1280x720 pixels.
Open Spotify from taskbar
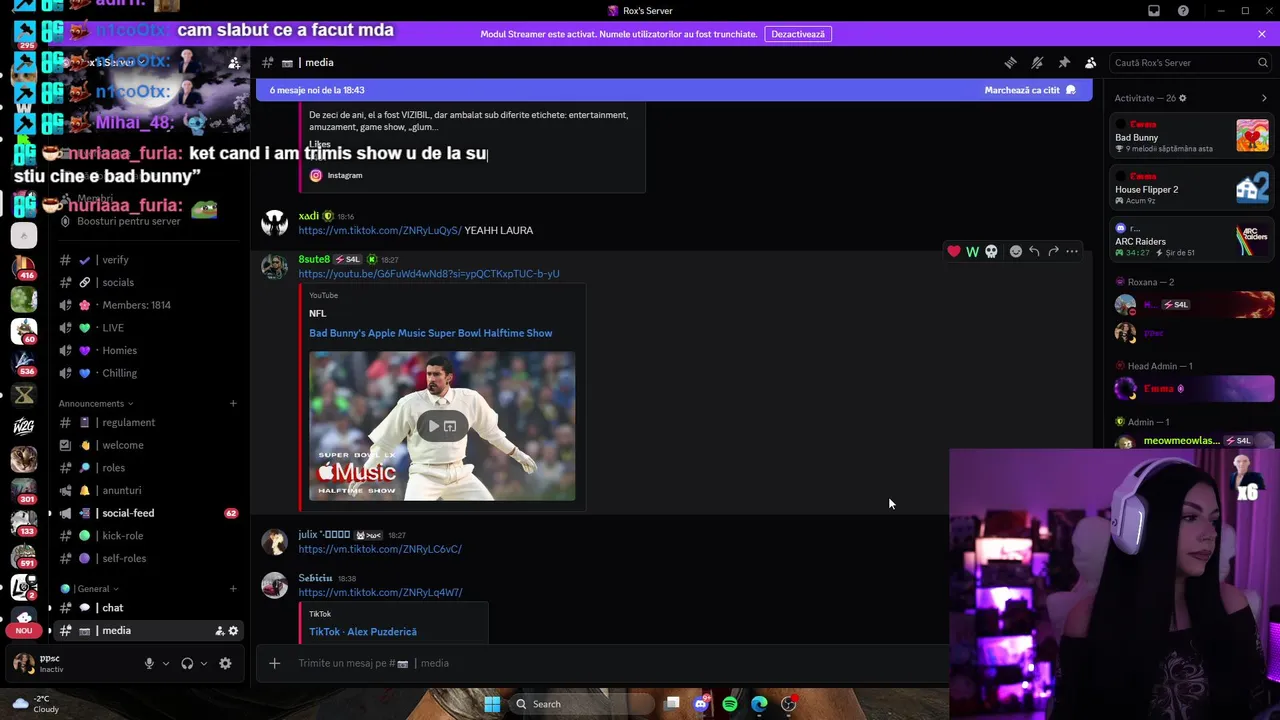tap(730, 704)
